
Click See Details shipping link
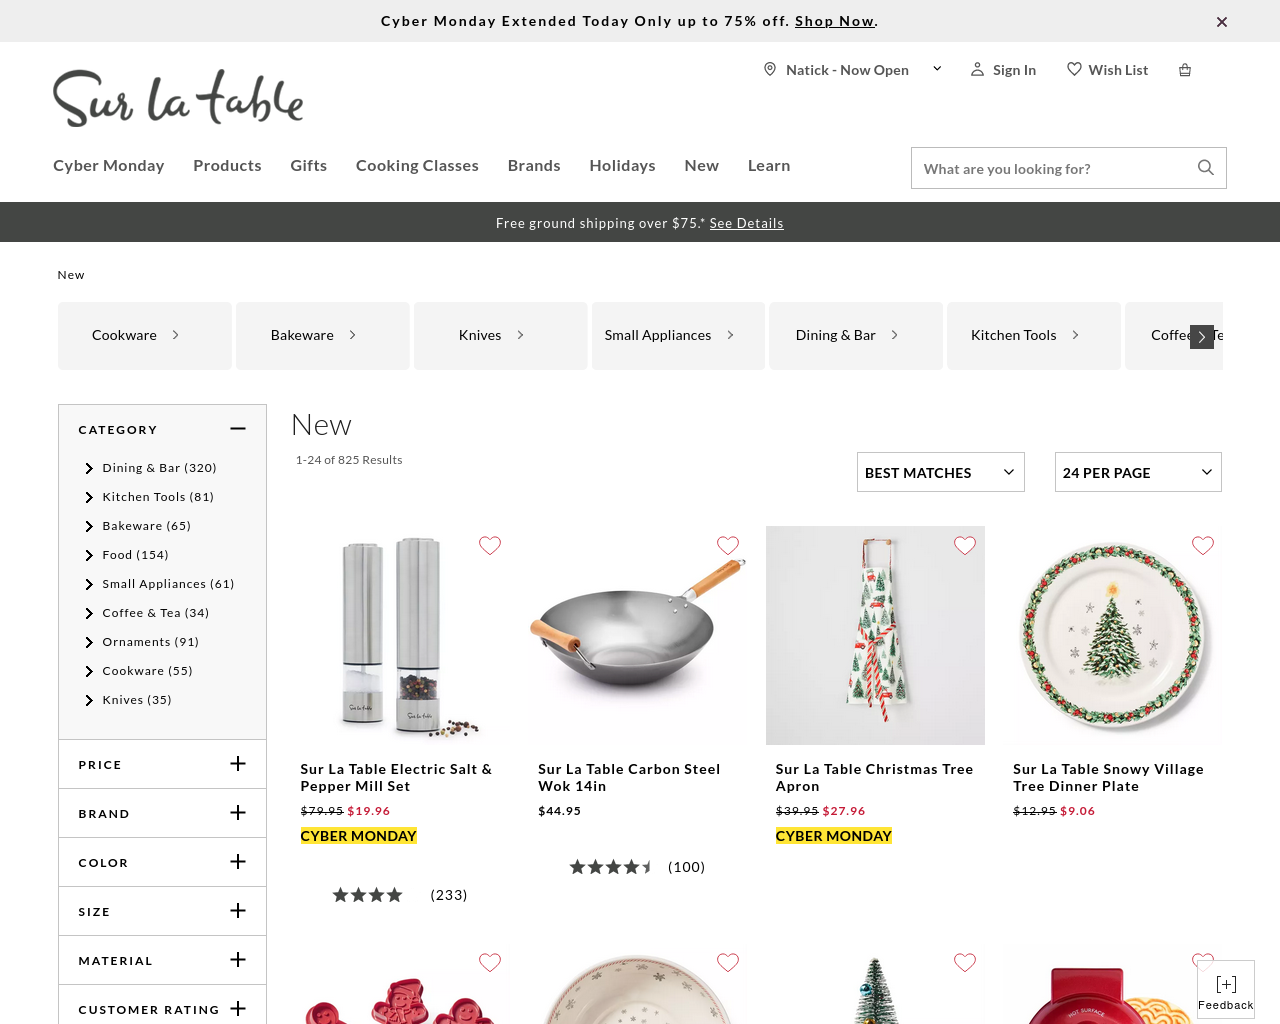tap(746, 223)
